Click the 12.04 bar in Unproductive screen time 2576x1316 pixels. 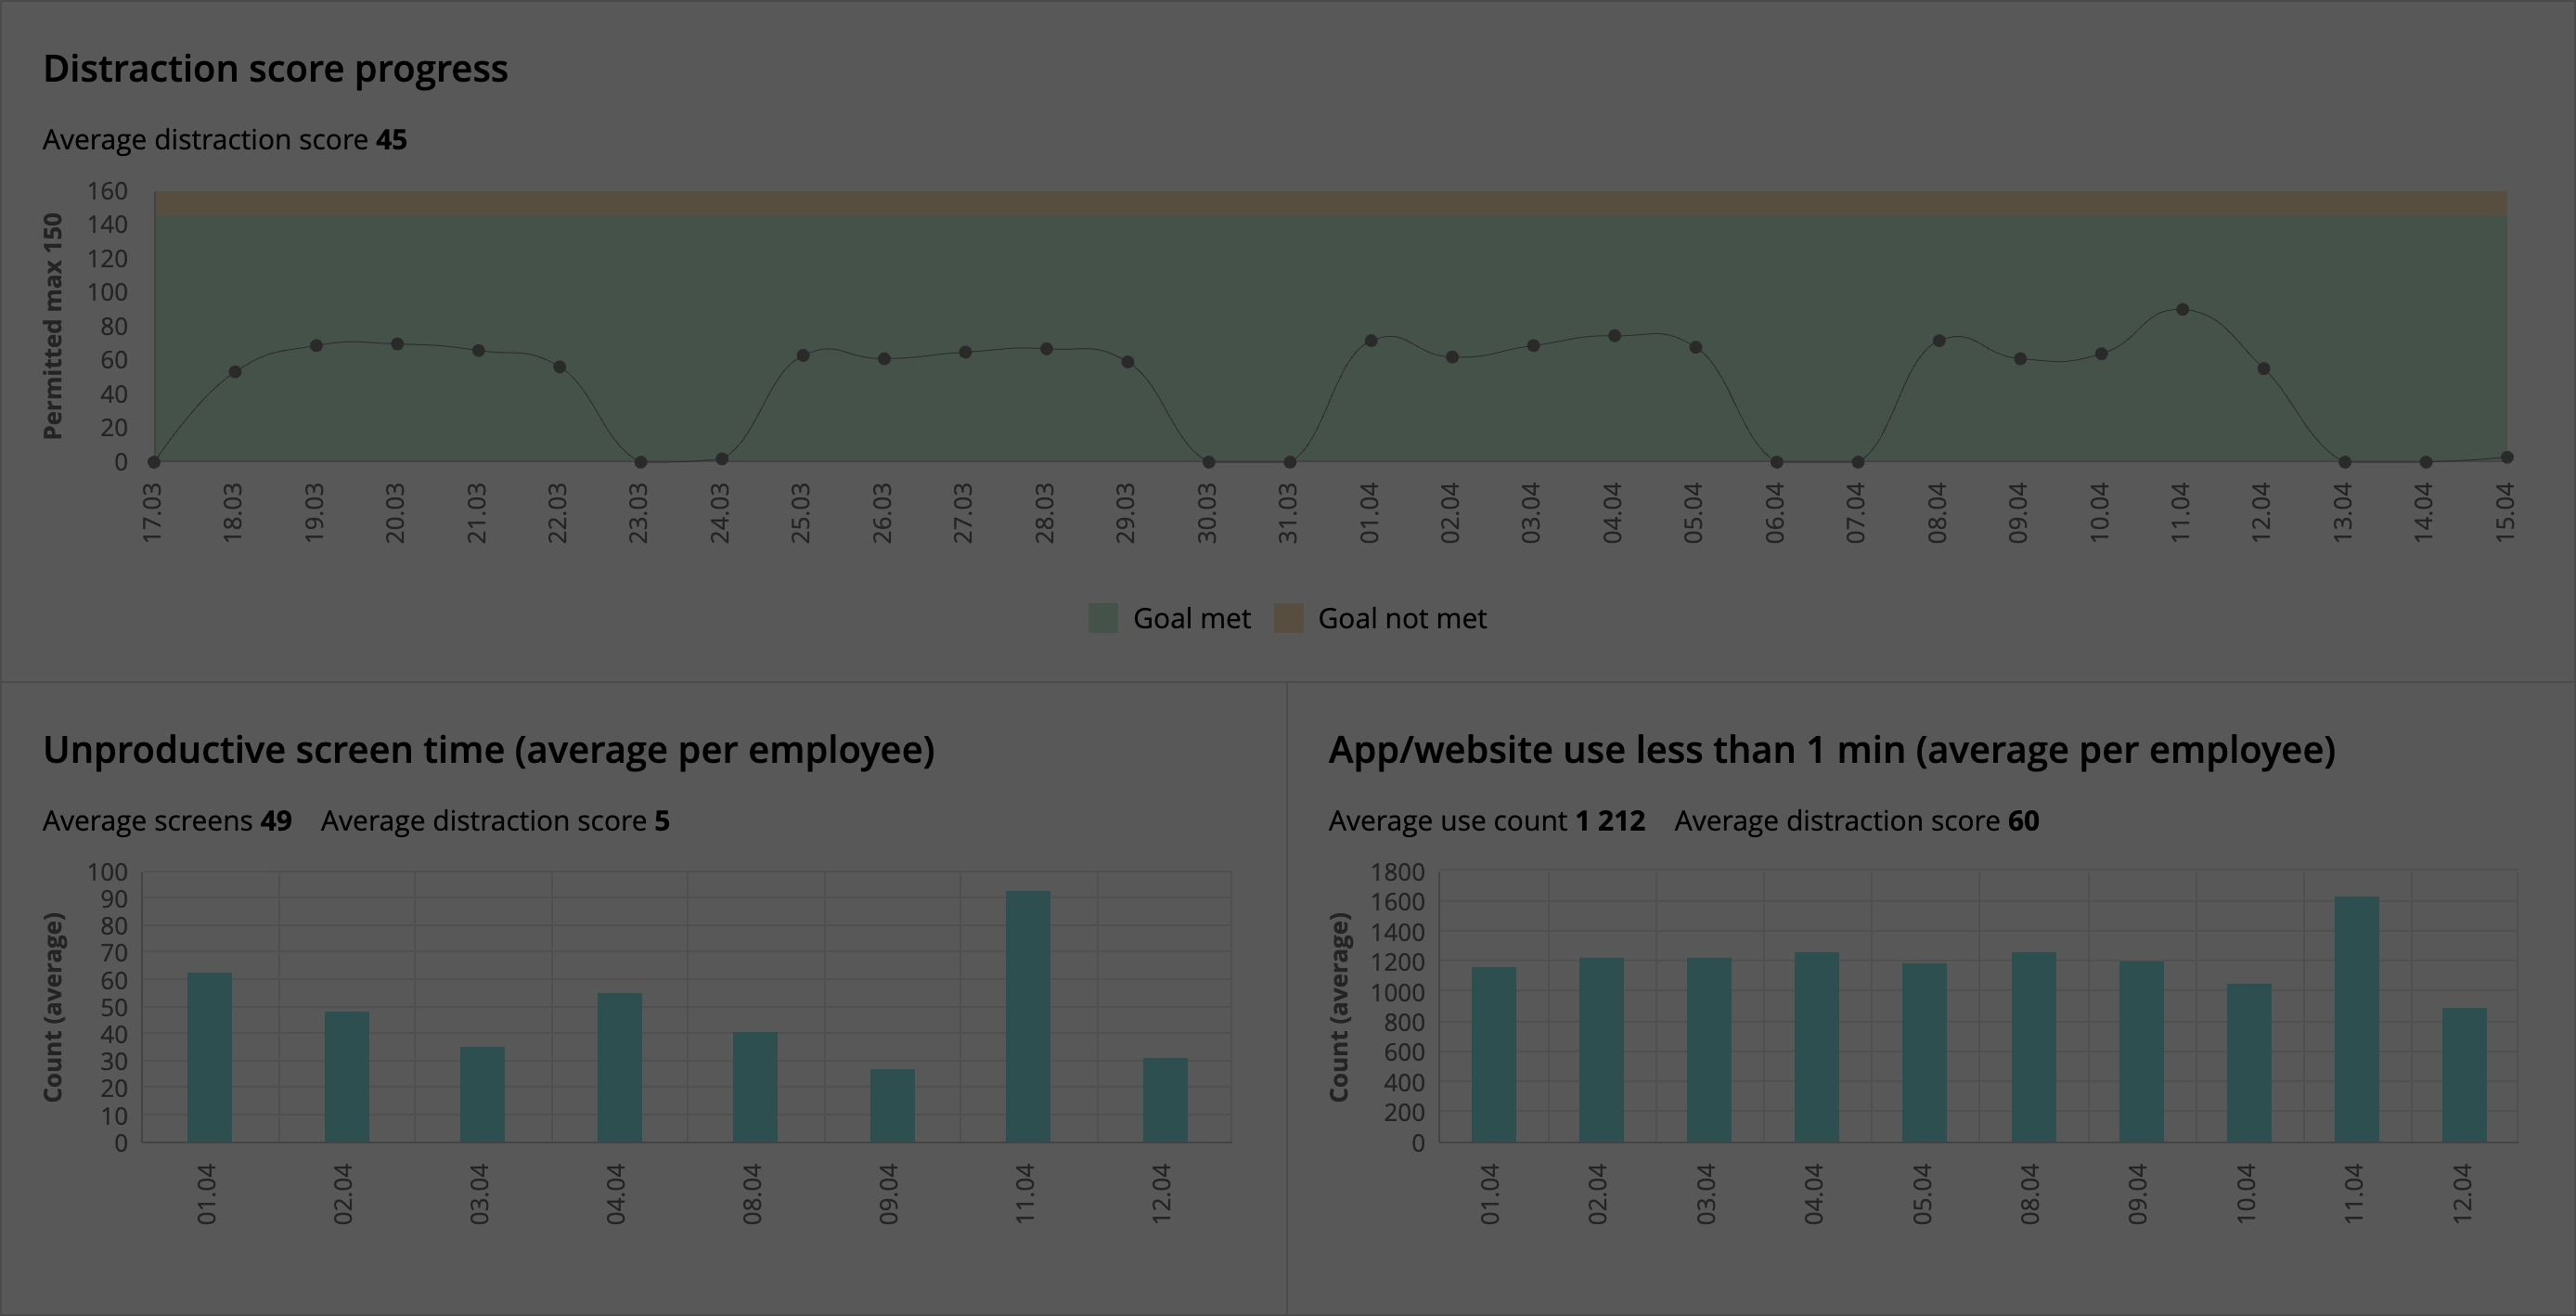point(1166,1100)
